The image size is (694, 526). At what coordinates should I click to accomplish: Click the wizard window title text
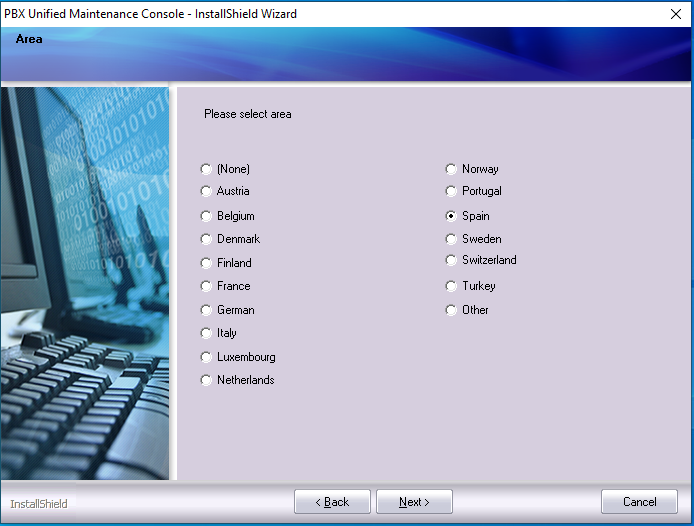tap(150, 14)
